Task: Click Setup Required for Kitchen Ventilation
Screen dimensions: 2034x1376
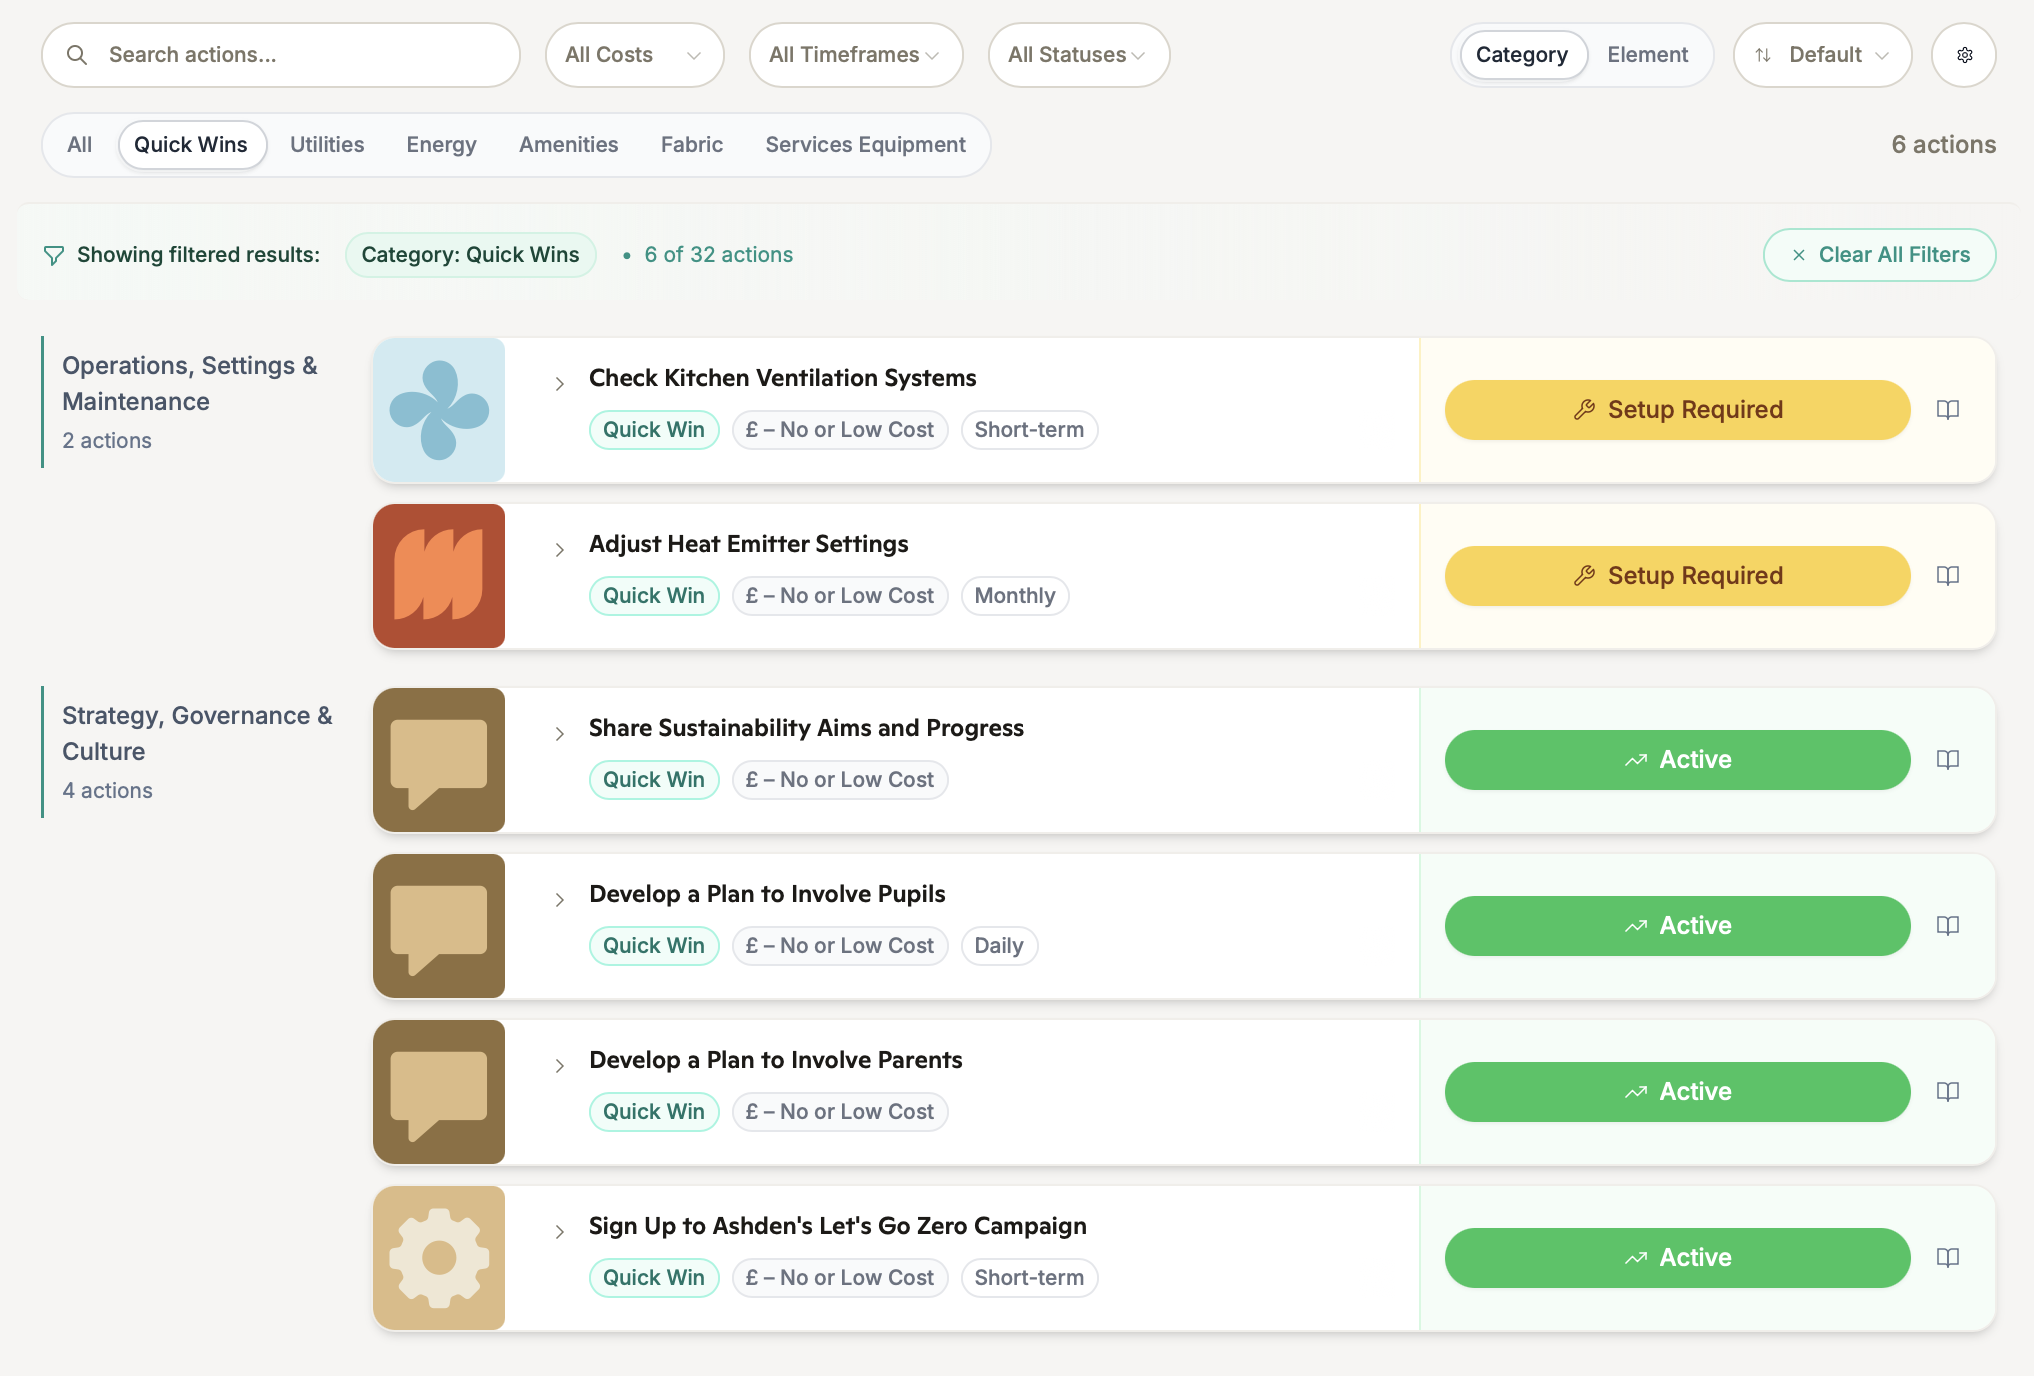Action: pyautogui.click(x=1677, y=410)
